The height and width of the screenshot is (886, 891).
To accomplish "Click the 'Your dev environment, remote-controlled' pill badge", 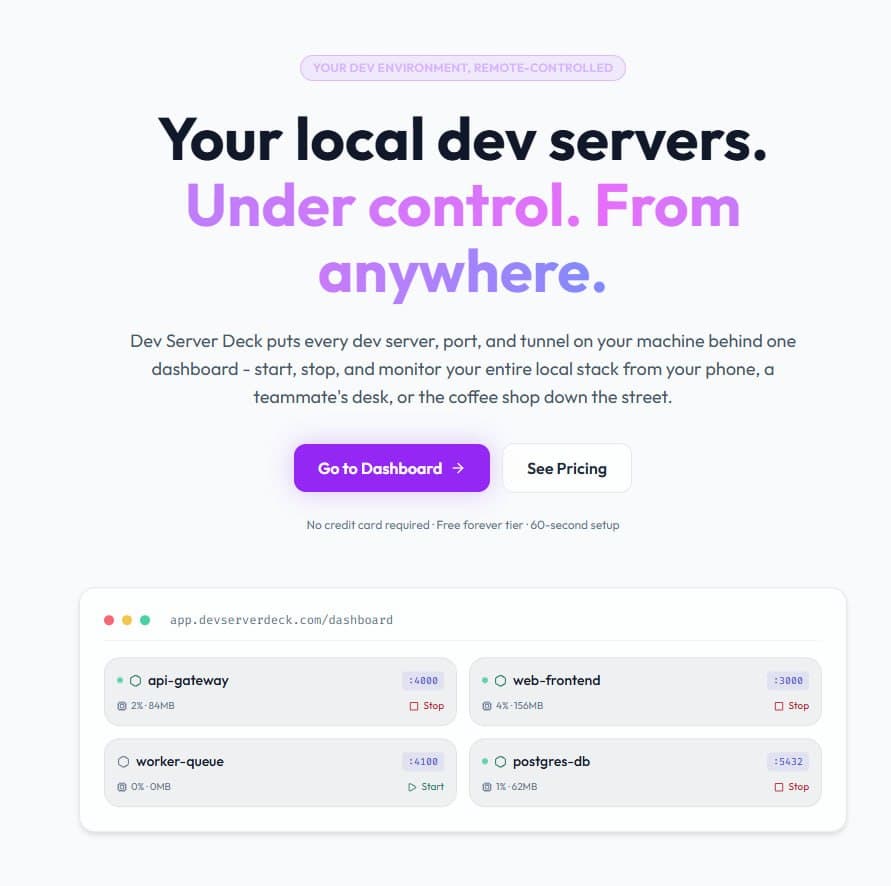I will [463, 68].
